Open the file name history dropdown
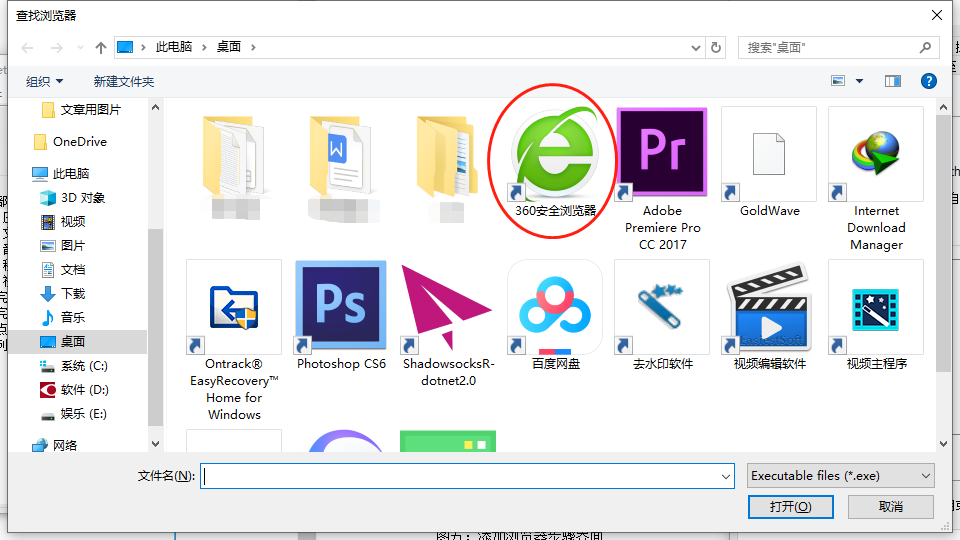This screenshot has width=960, height=540. point(726,476)
